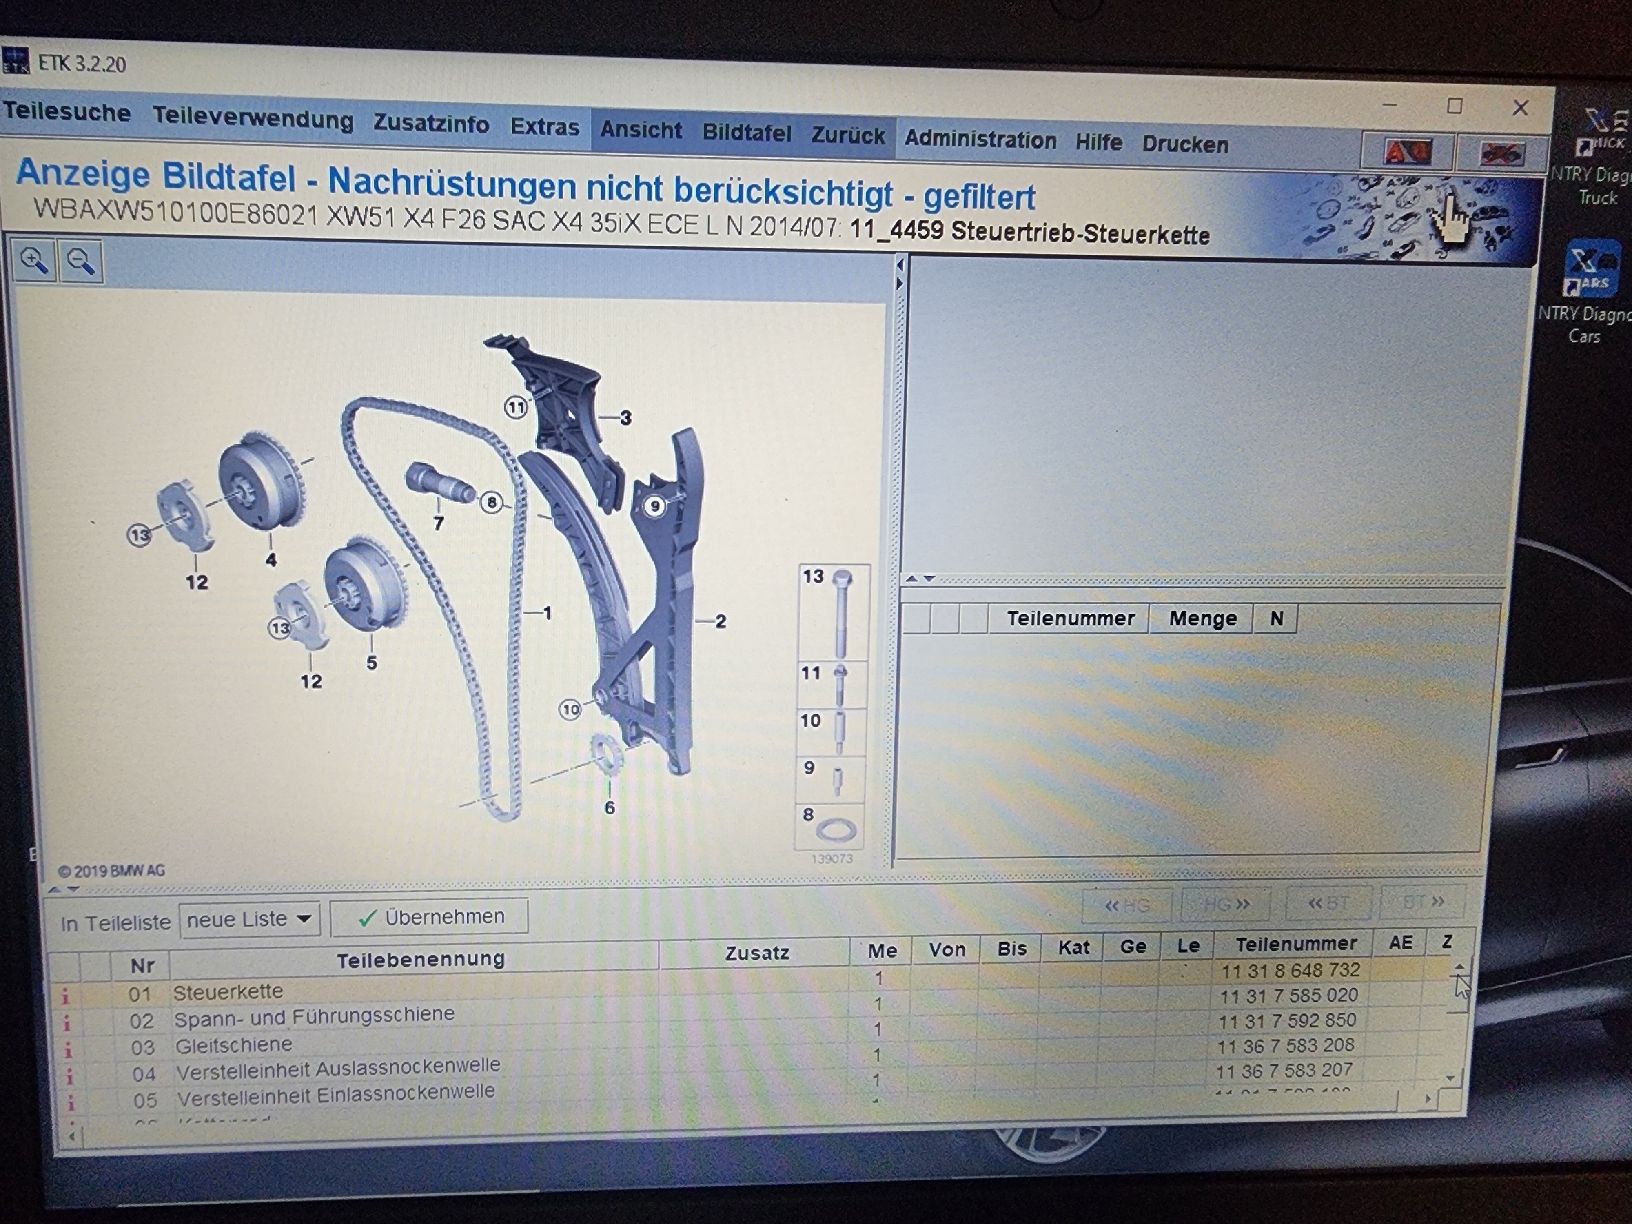
Task: Click parts list scrollbar down arrow
Action: point(1451,1079)
